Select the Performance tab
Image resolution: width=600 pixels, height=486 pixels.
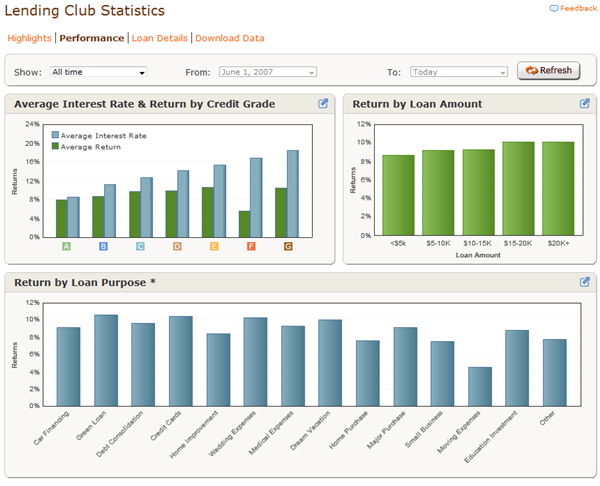[92, 38]
